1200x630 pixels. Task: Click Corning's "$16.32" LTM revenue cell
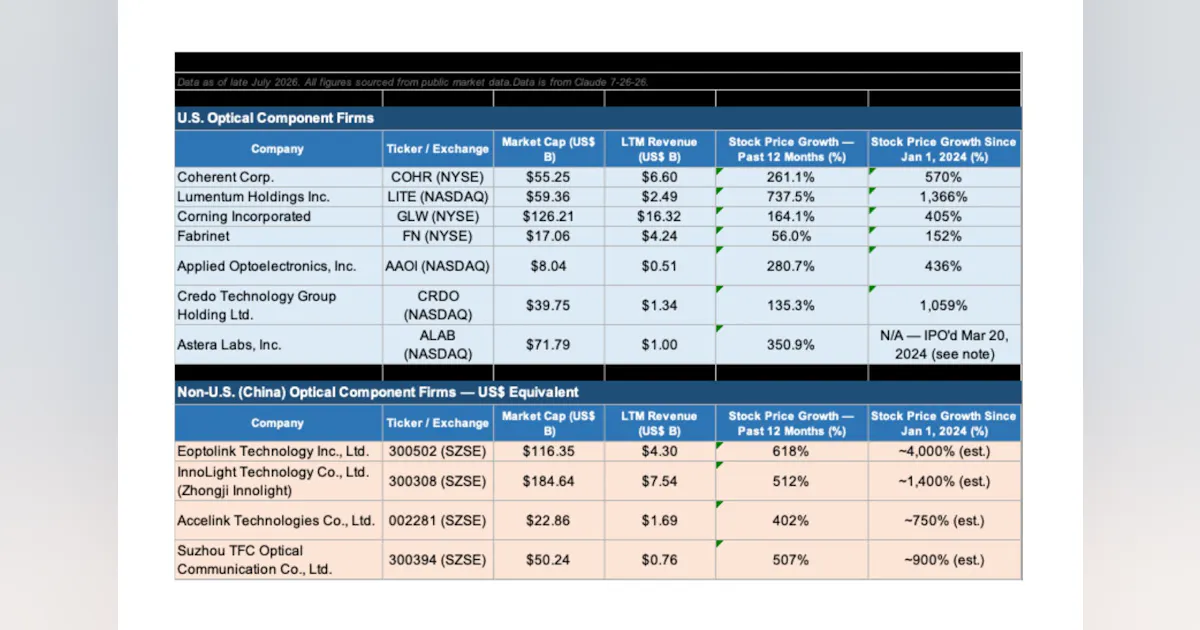pos(660,216)
